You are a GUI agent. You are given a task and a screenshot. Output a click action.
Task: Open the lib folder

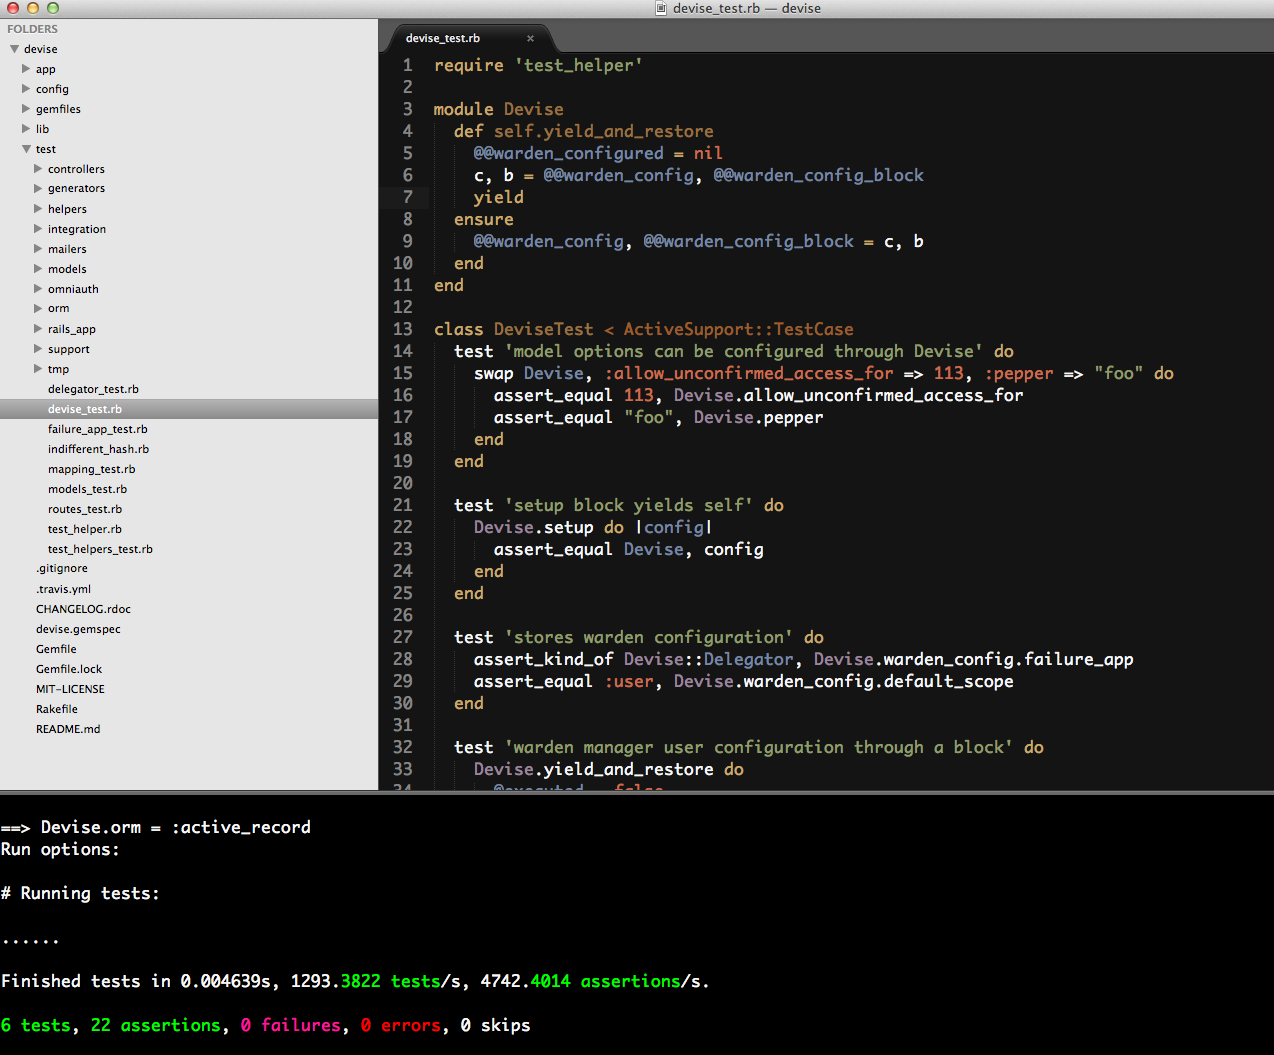point(42,129)
